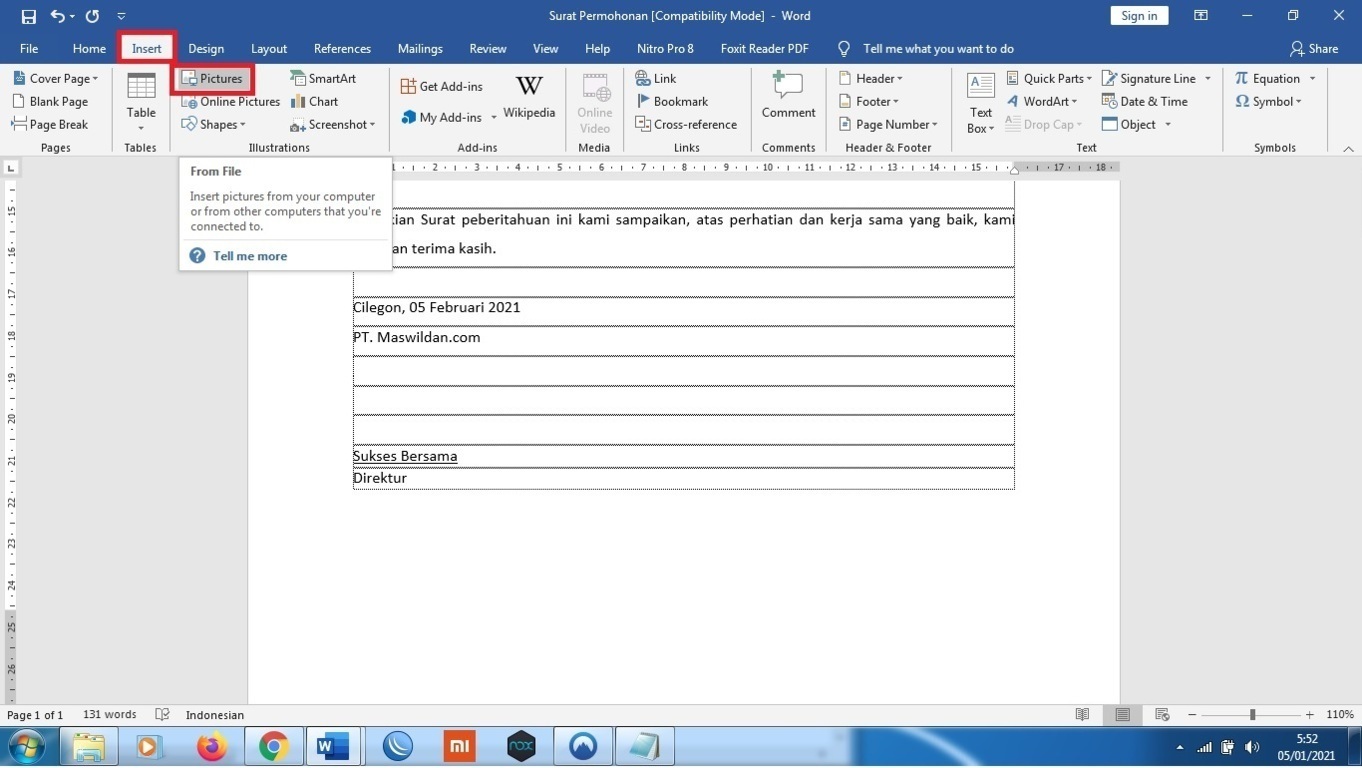Insert a Bookmark

[x=673, y=101]
